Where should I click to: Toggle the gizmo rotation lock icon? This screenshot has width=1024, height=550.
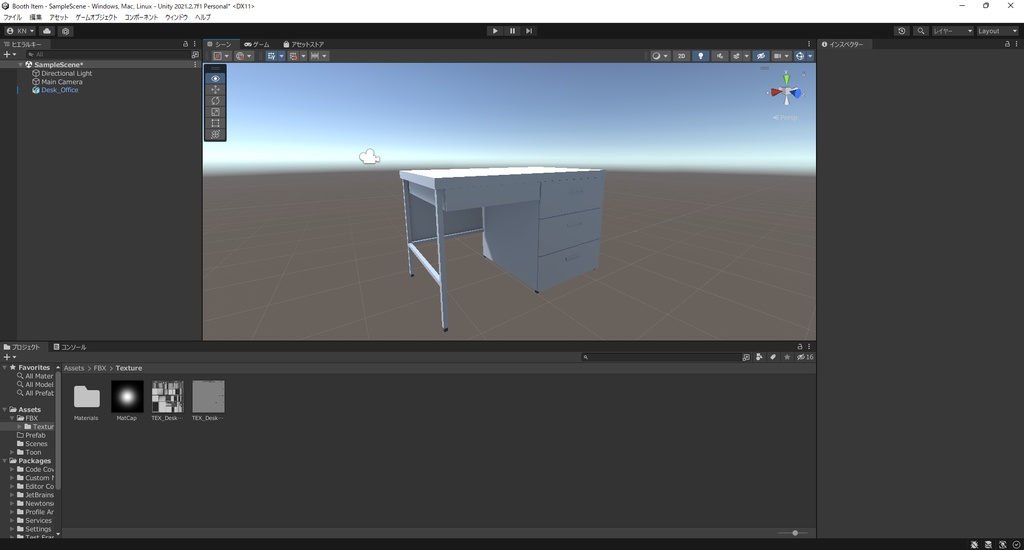(804, 74)
